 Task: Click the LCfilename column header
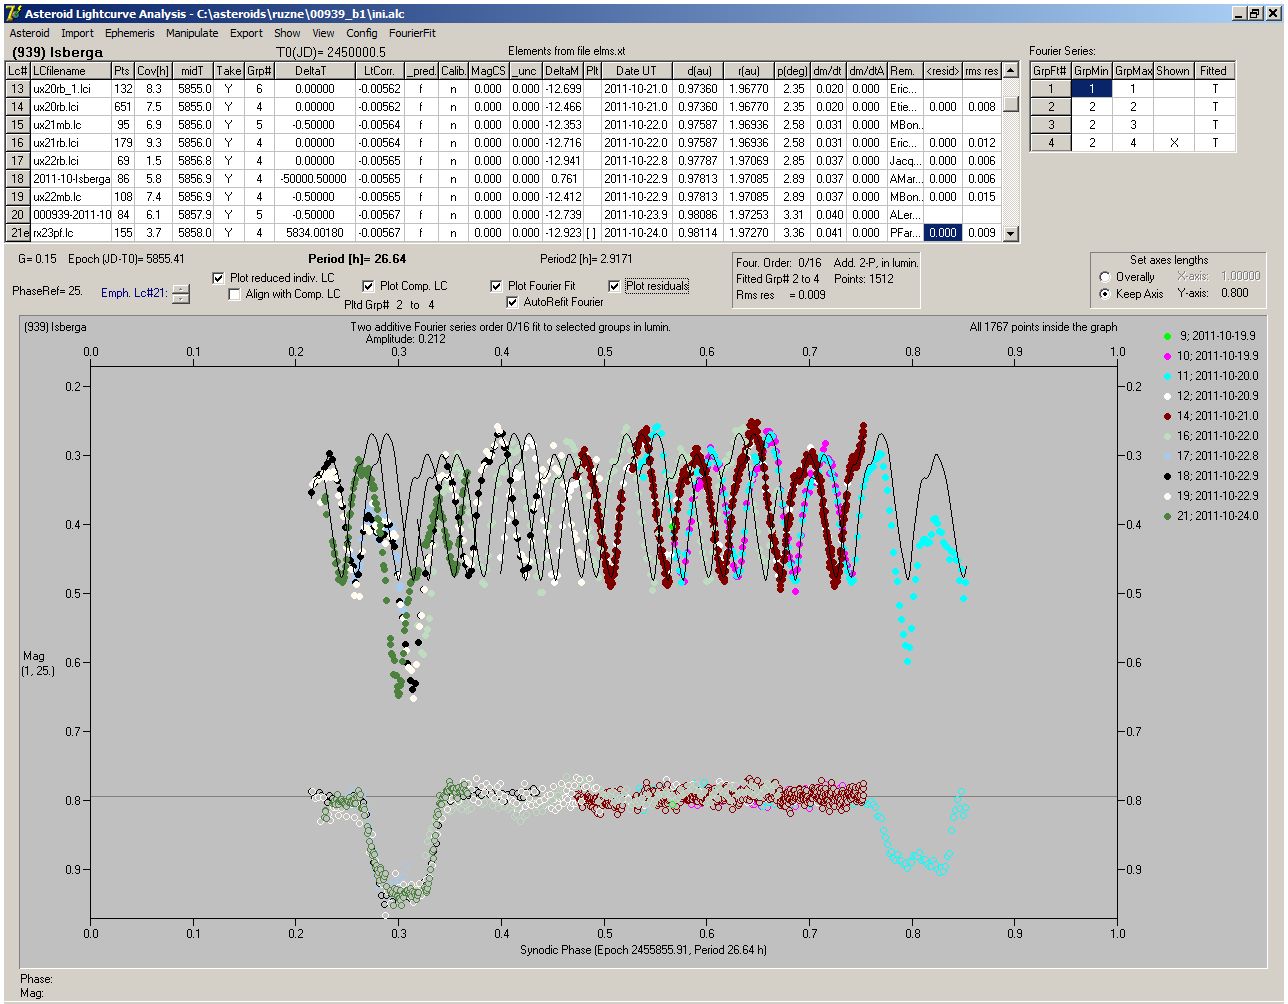coord(70,71)
